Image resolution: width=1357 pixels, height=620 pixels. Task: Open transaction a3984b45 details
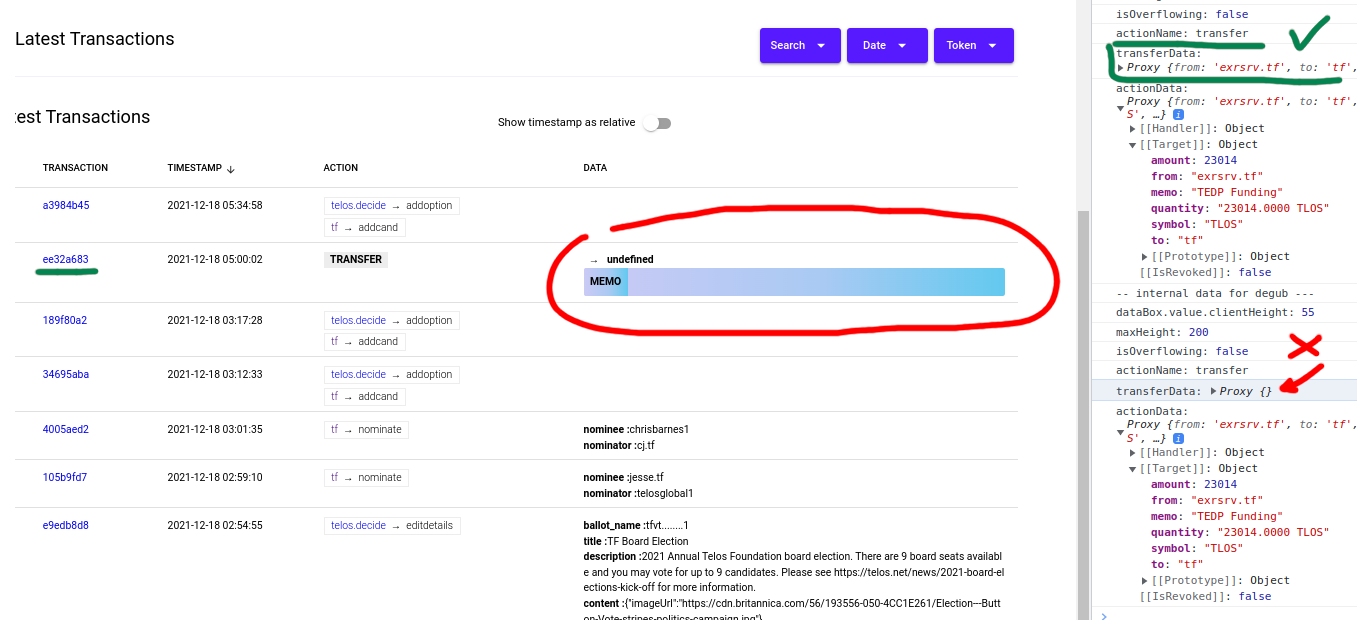65,205
